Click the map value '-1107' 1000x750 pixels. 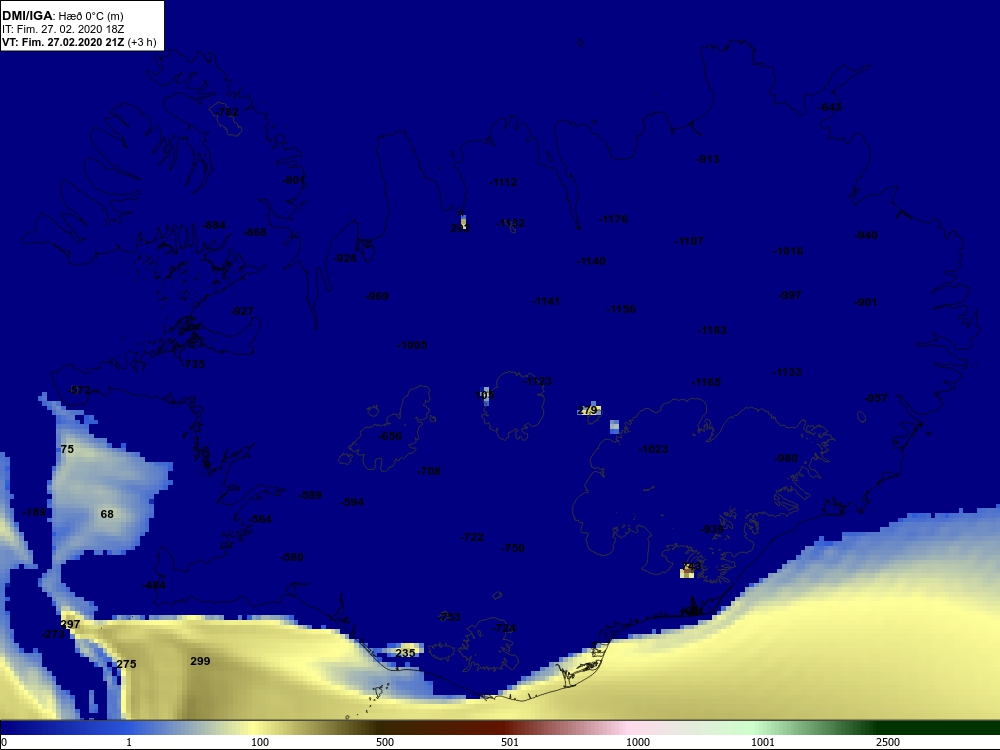tap(689, 241)
